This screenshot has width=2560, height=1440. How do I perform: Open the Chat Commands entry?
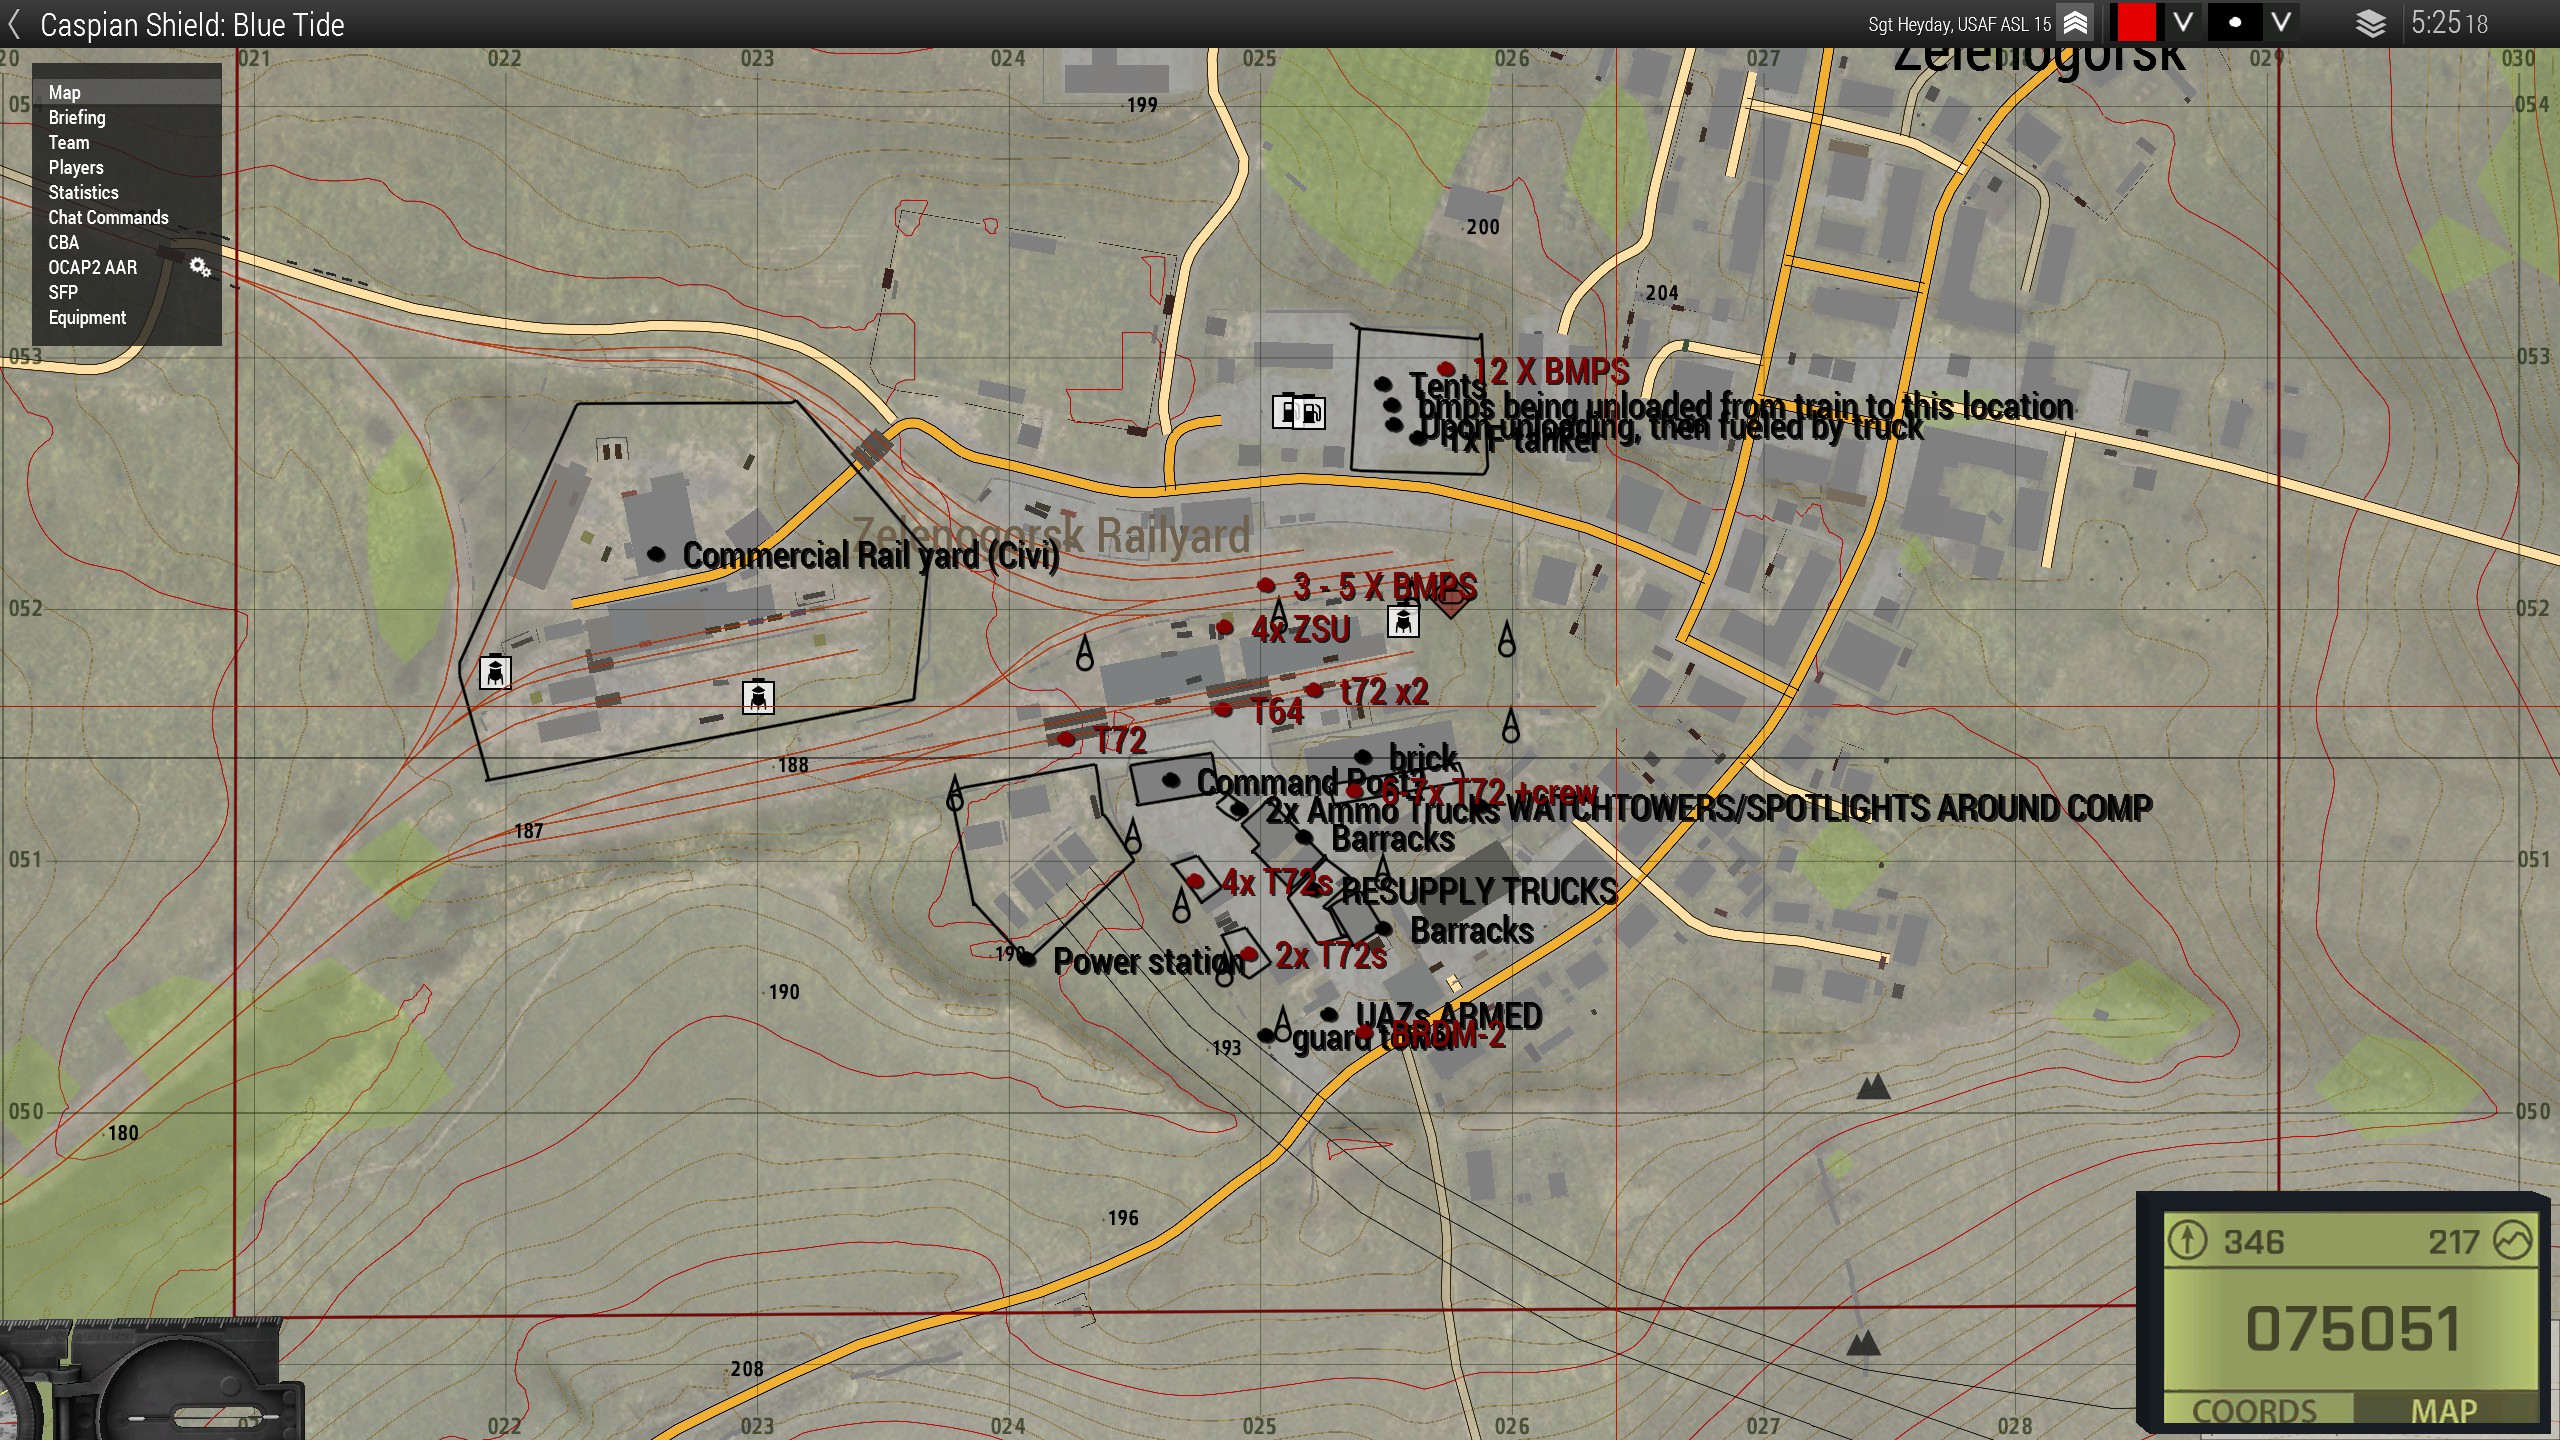pos(108,217)
